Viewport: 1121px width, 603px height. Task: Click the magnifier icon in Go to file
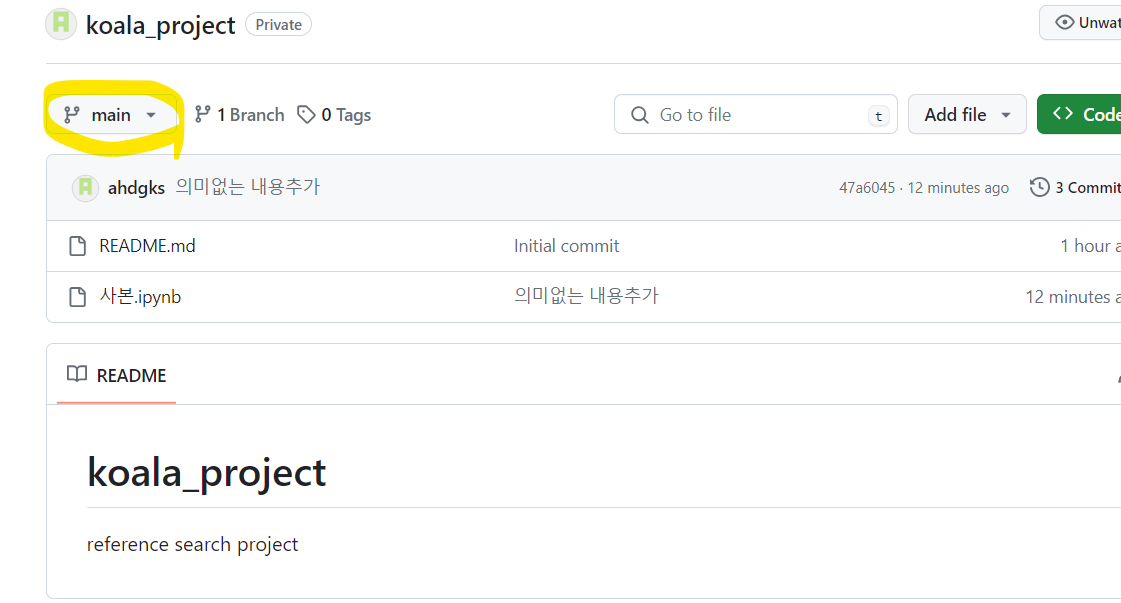click(x=640, y=115)
